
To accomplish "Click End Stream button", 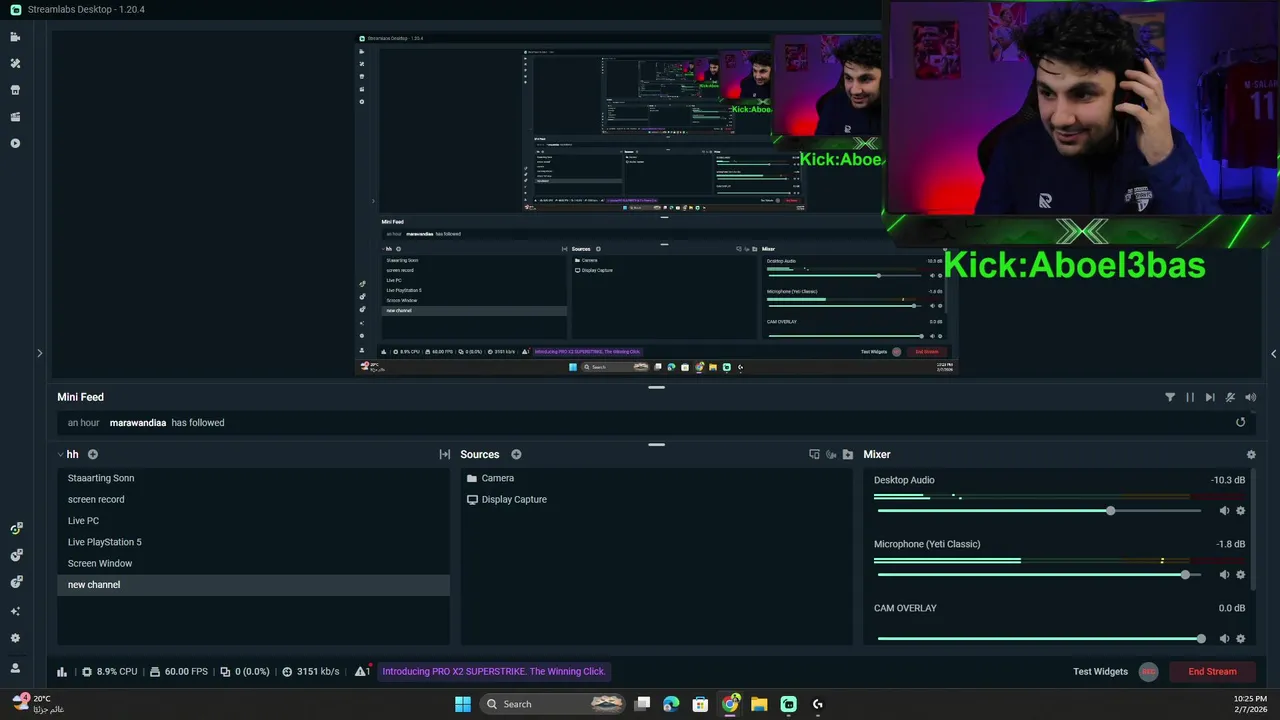I will click(1212, 672).
